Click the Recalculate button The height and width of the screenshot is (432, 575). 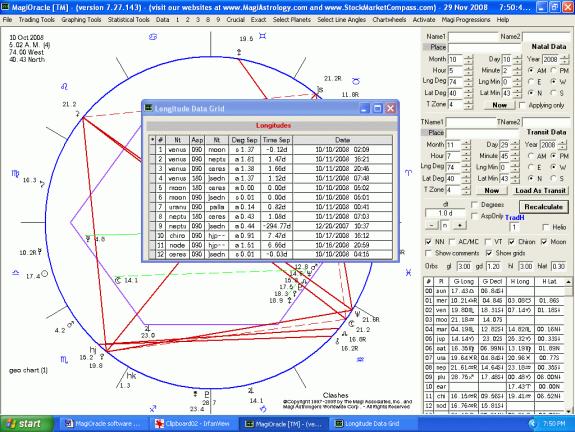pyautogui.click(x=543, y=207)
